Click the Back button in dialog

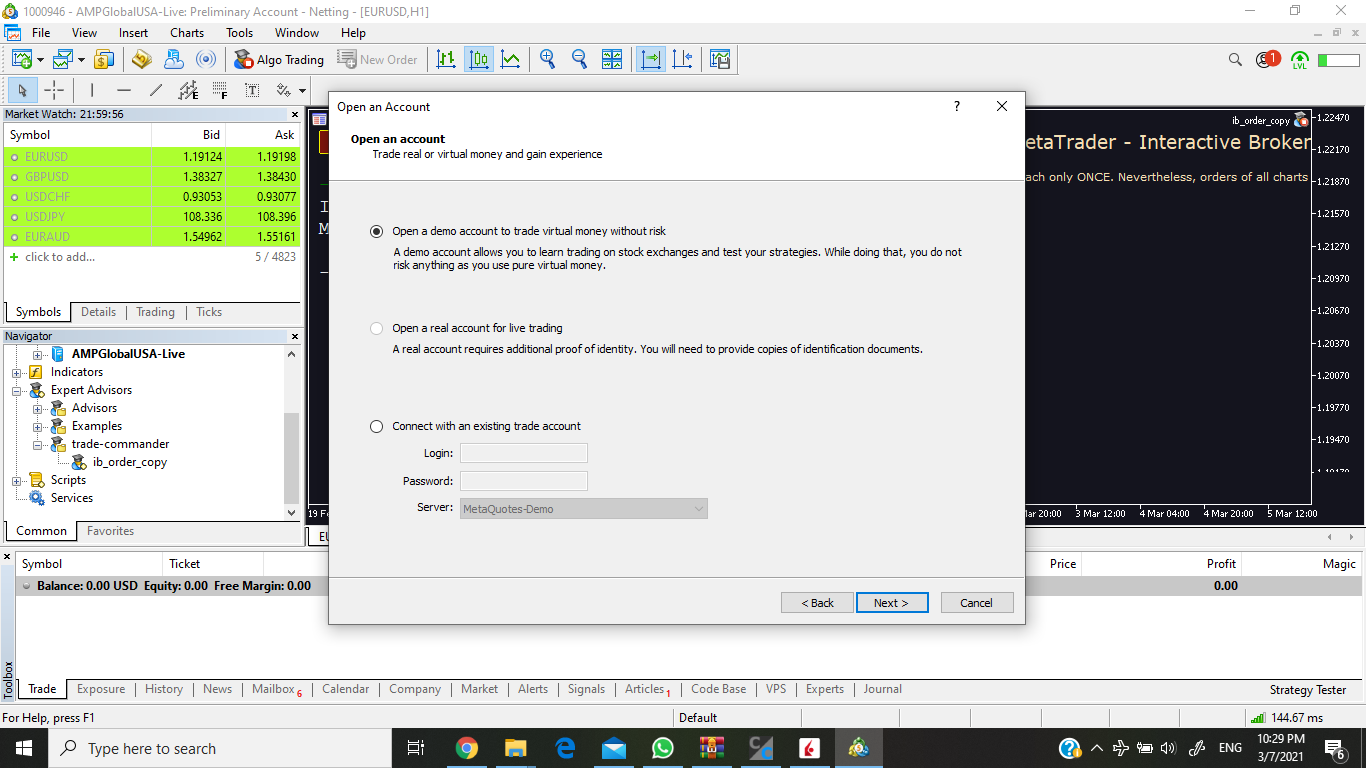(817, 603)
